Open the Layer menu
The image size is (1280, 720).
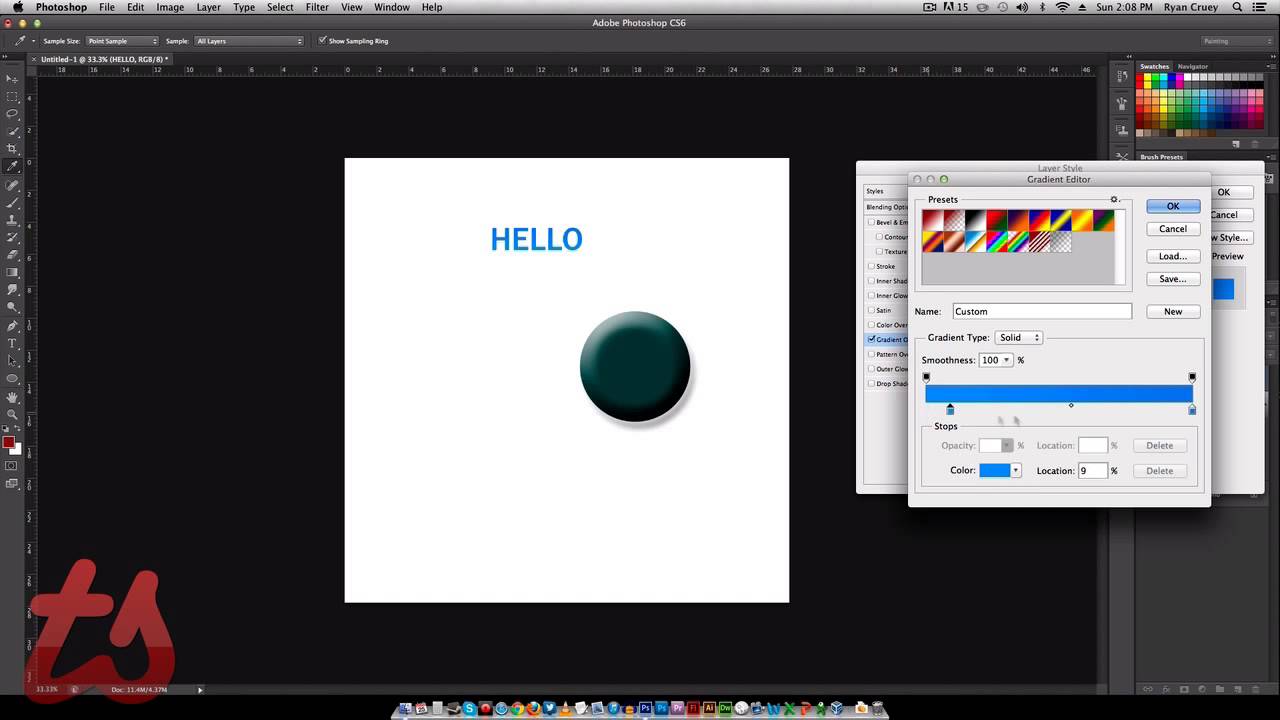click(208, 7)
